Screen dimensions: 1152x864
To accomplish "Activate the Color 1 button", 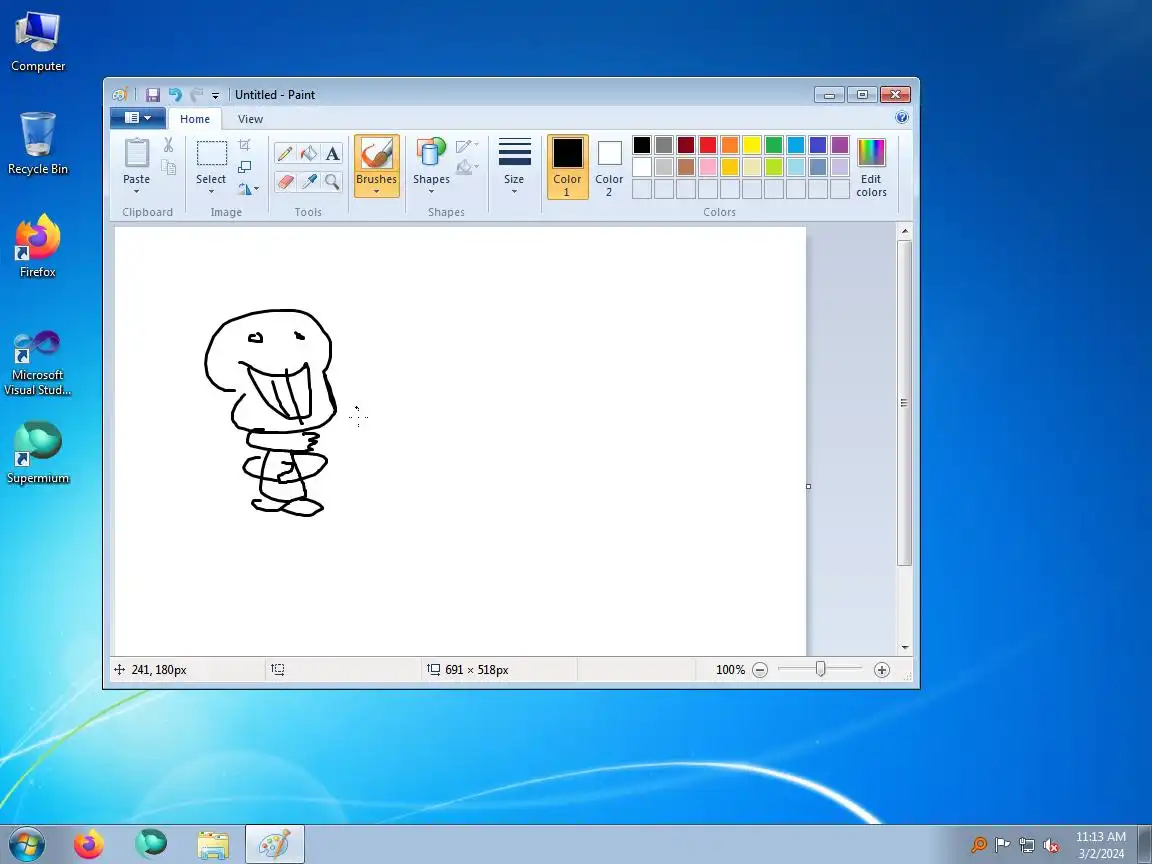I will (567, 167).
